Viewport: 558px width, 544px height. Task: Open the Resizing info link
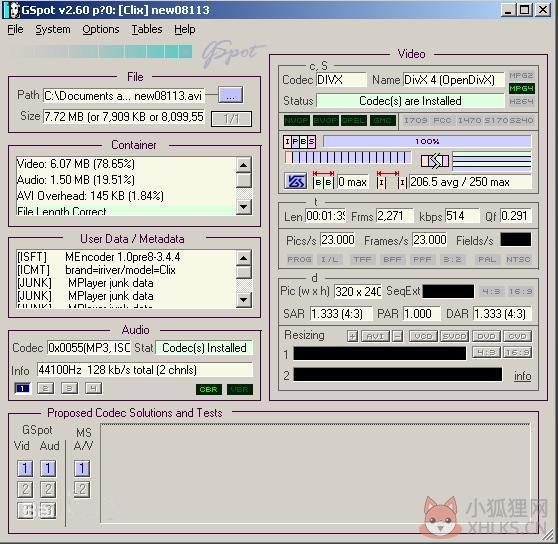pos(522,376)
